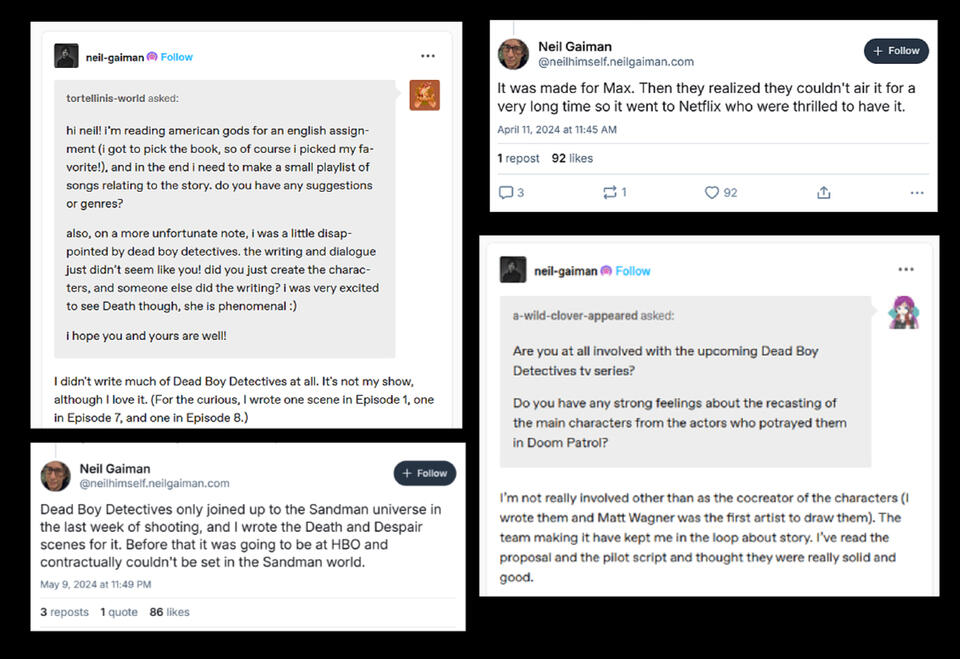View the 92 likes count
Screen dimensions: 960x659
(x=572, y=158)
